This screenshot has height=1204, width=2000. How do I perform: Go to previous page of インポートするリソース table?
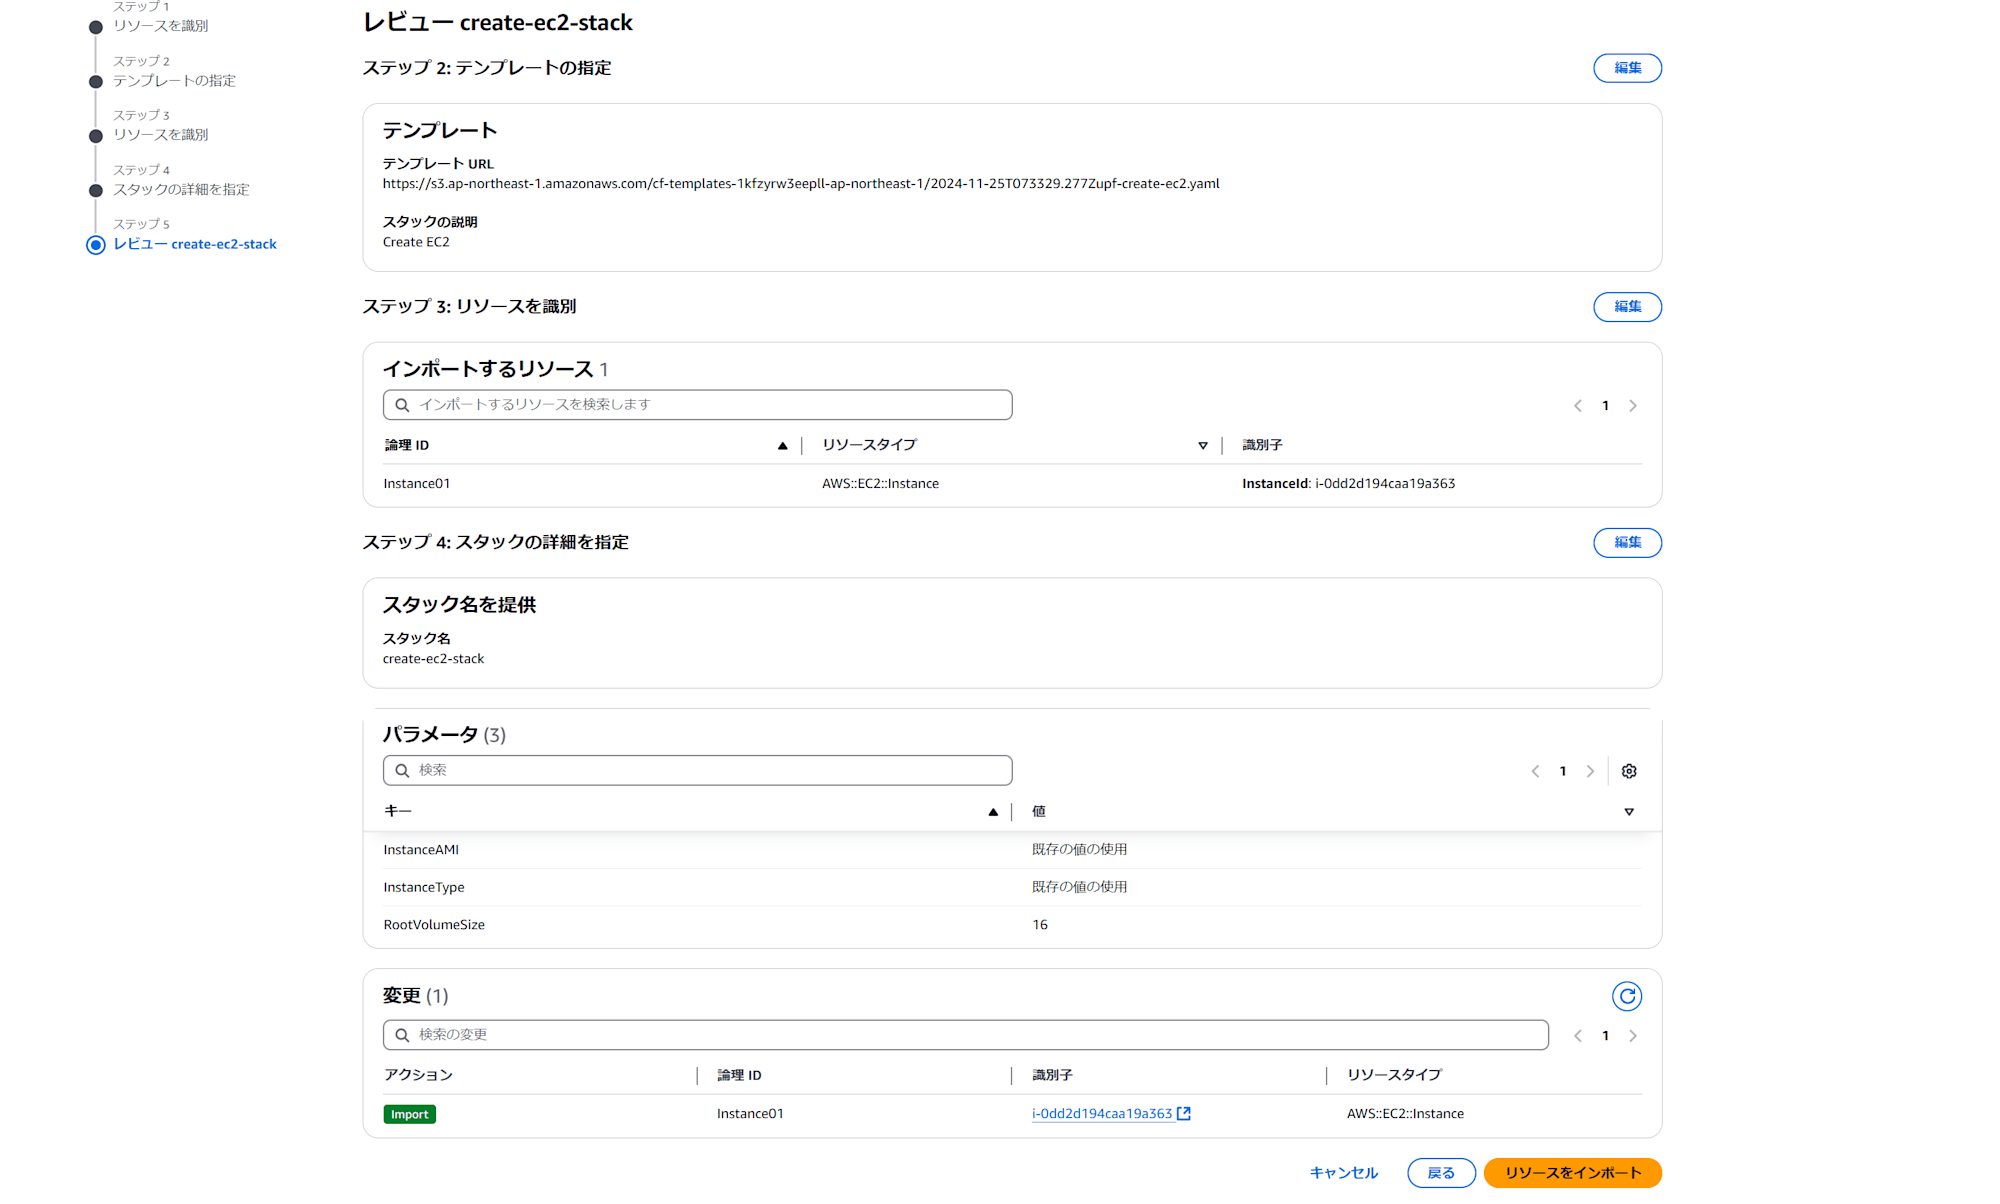1578,406
